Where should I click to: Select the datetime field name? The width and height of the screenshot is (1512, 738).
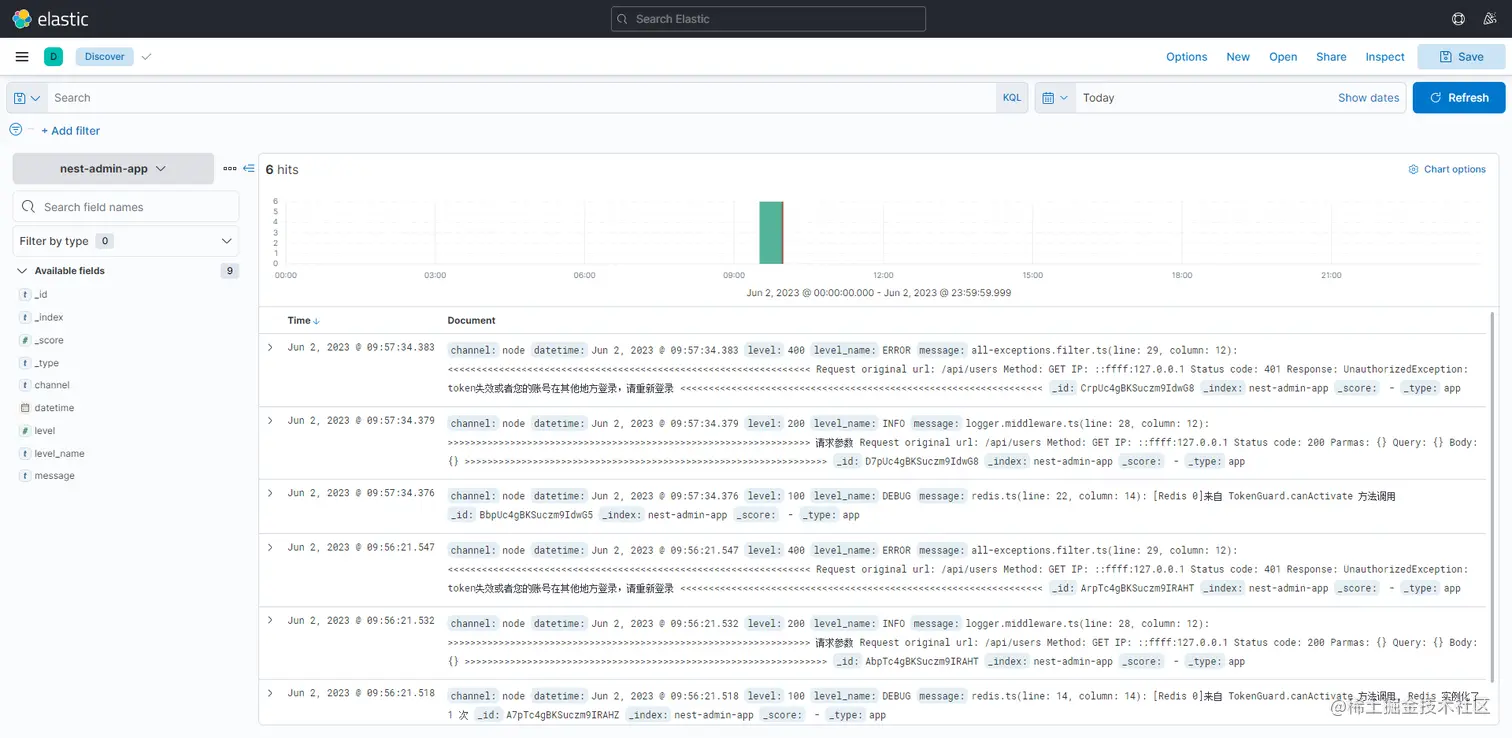pyautogui.click(x=54, y=408)
